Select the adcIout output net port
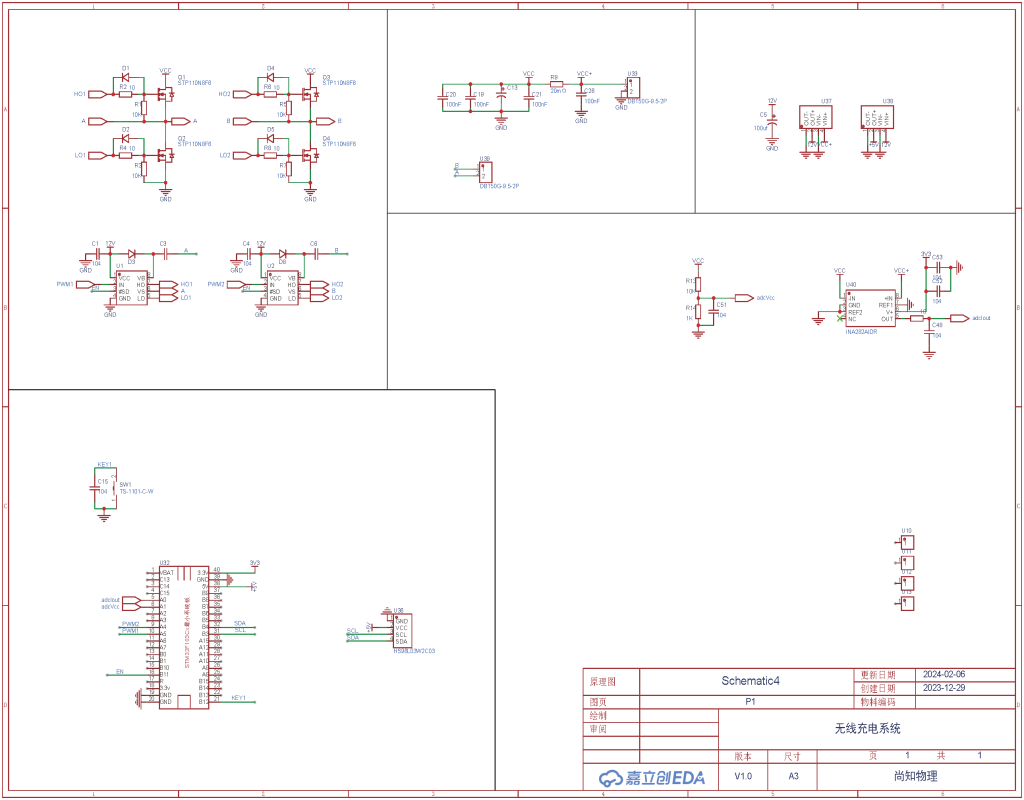Image resolution: width=1024 pixels, height=800 pixels. click(958, 318)
